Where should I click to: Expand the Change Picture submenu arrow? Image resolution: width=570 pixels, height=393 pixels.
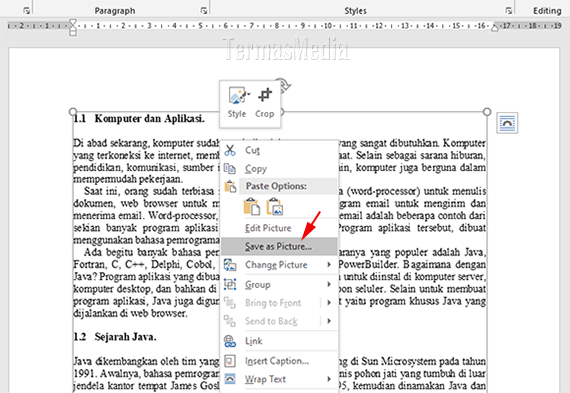329,265
